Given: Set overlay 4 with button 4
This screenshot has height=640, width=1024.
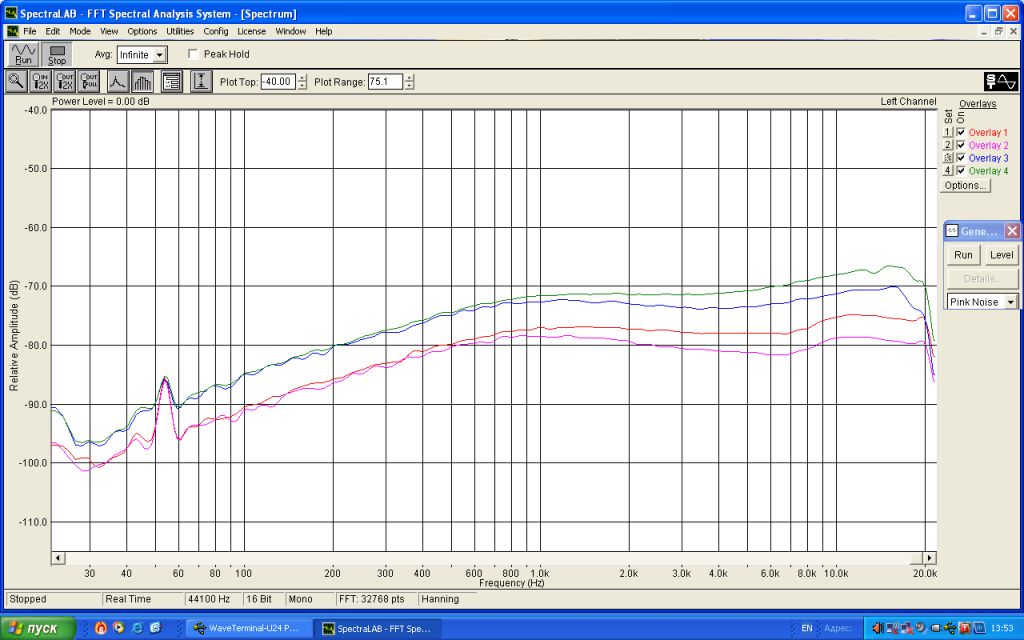Looking at the screenshot, I should [x=948, y=170].
